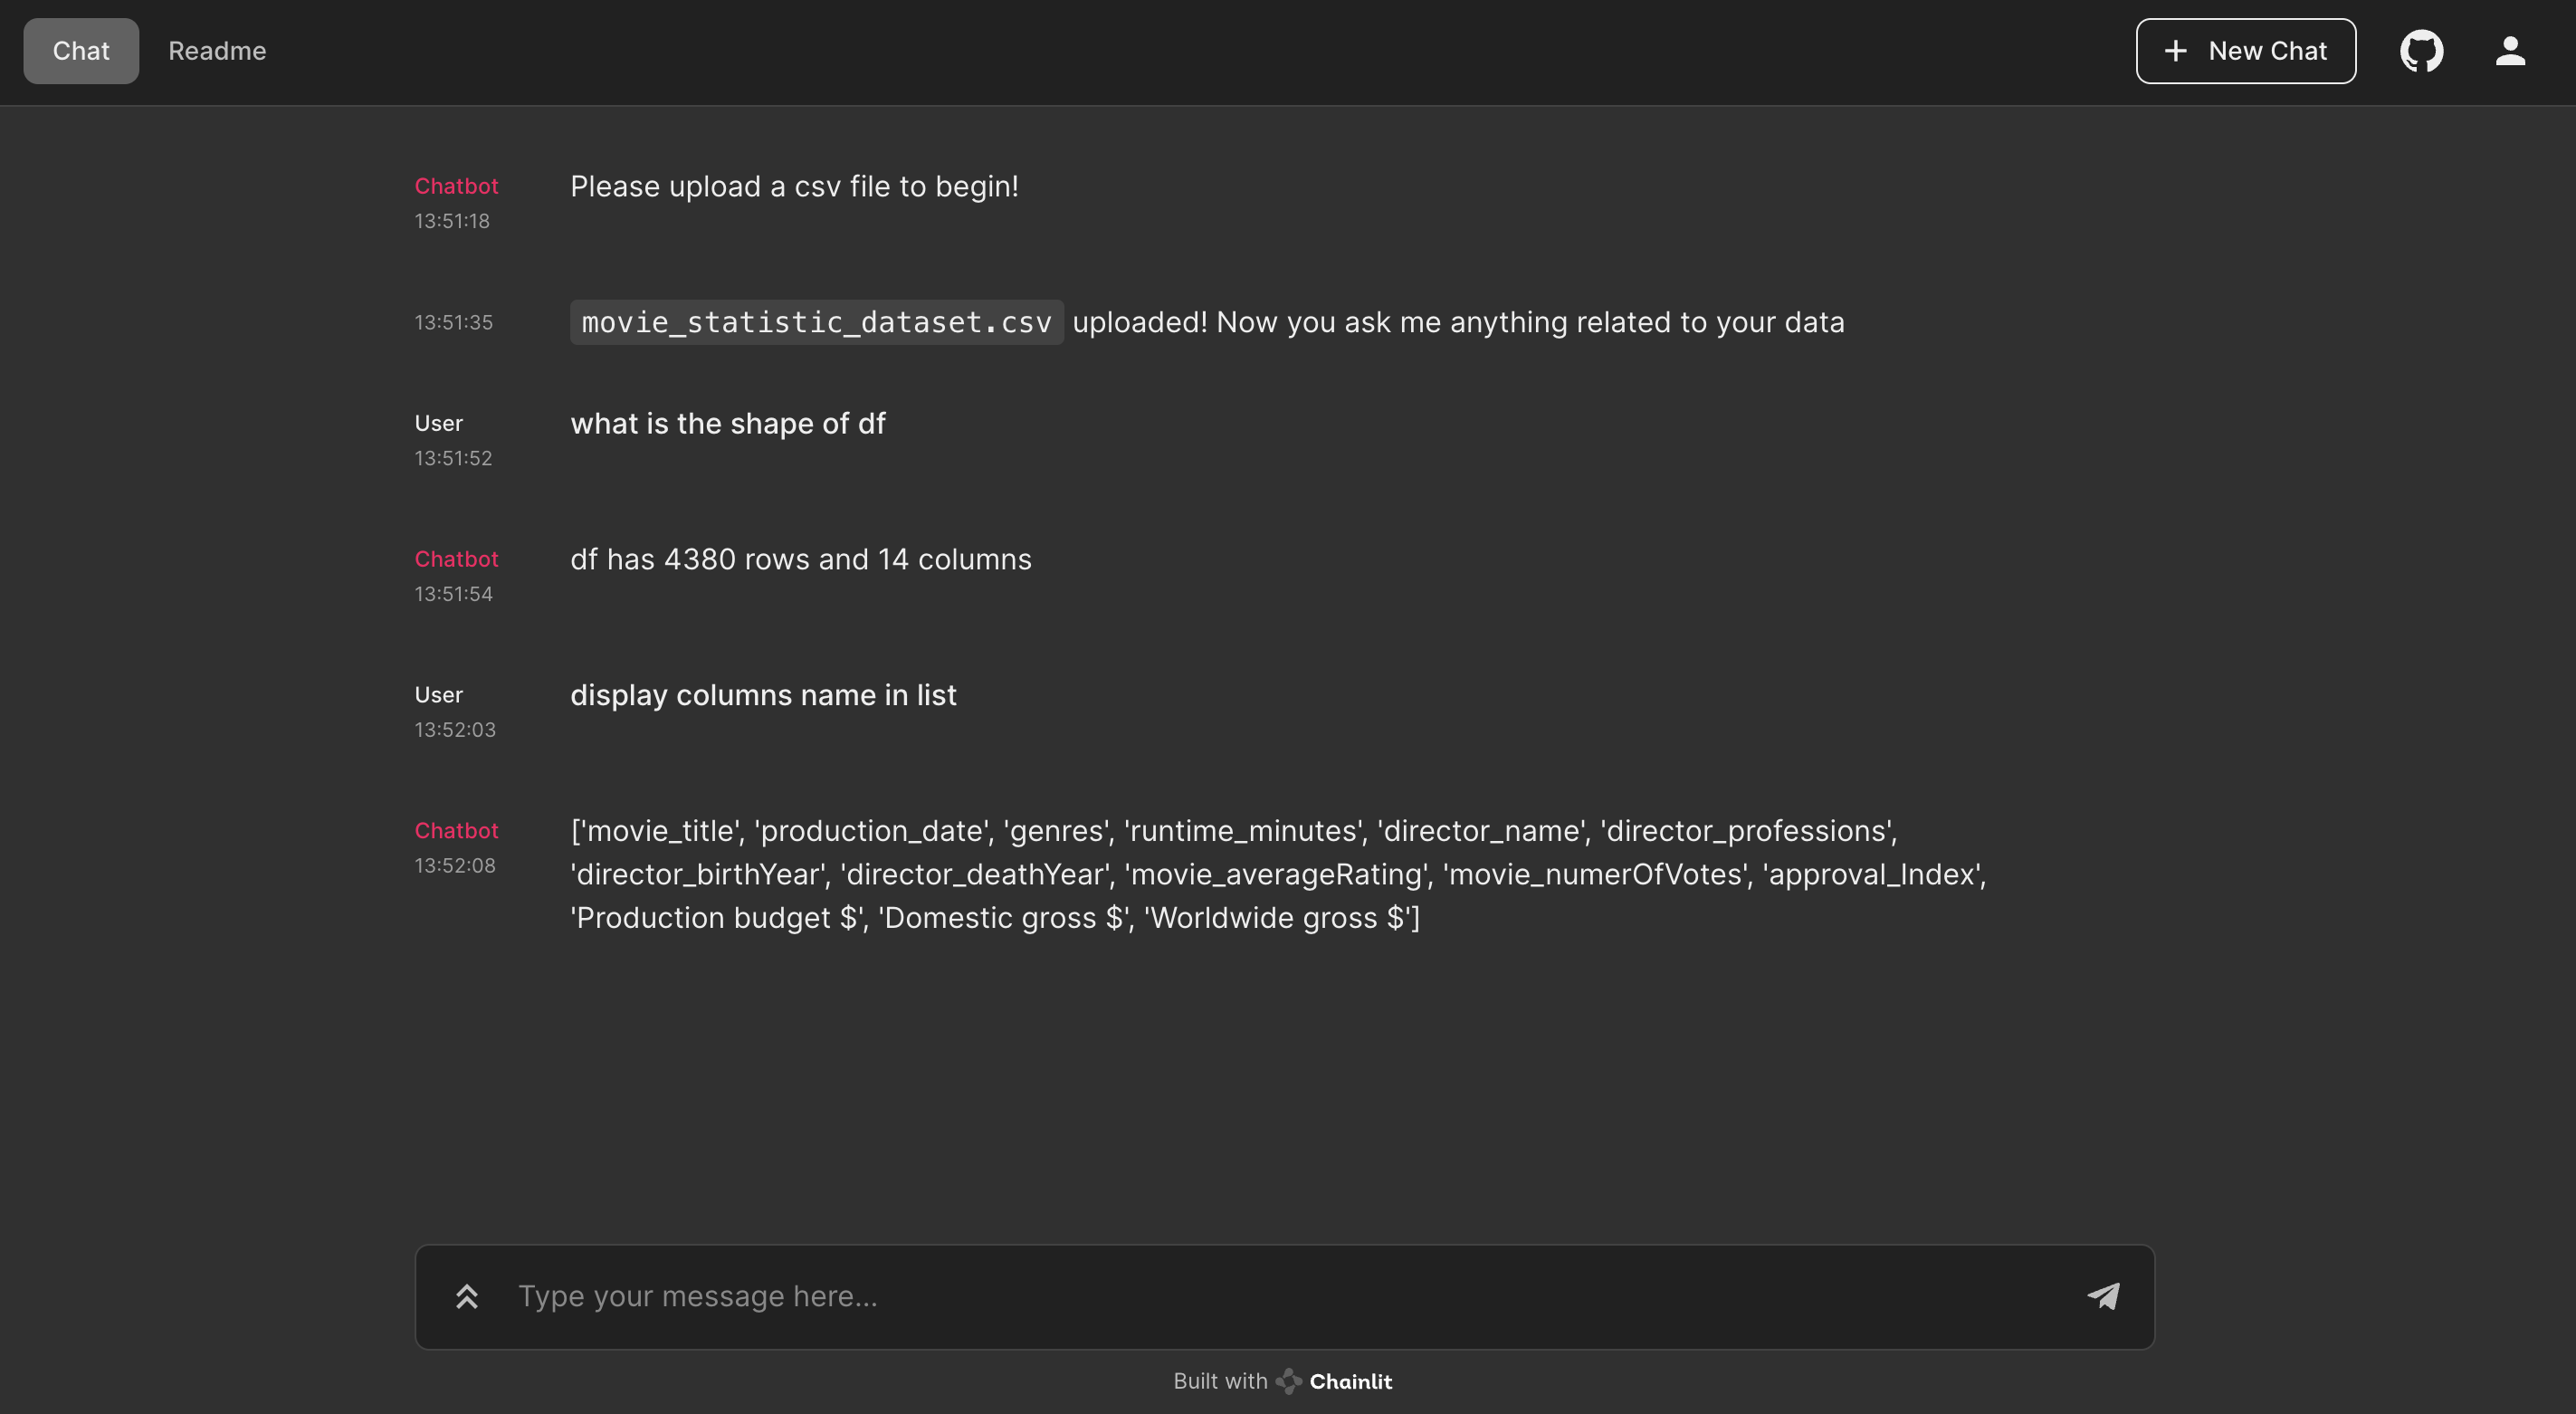Expand chat history with double-chevron icon
The width and height of the screenshot is (2576, 1414).
click(467, 1296)
